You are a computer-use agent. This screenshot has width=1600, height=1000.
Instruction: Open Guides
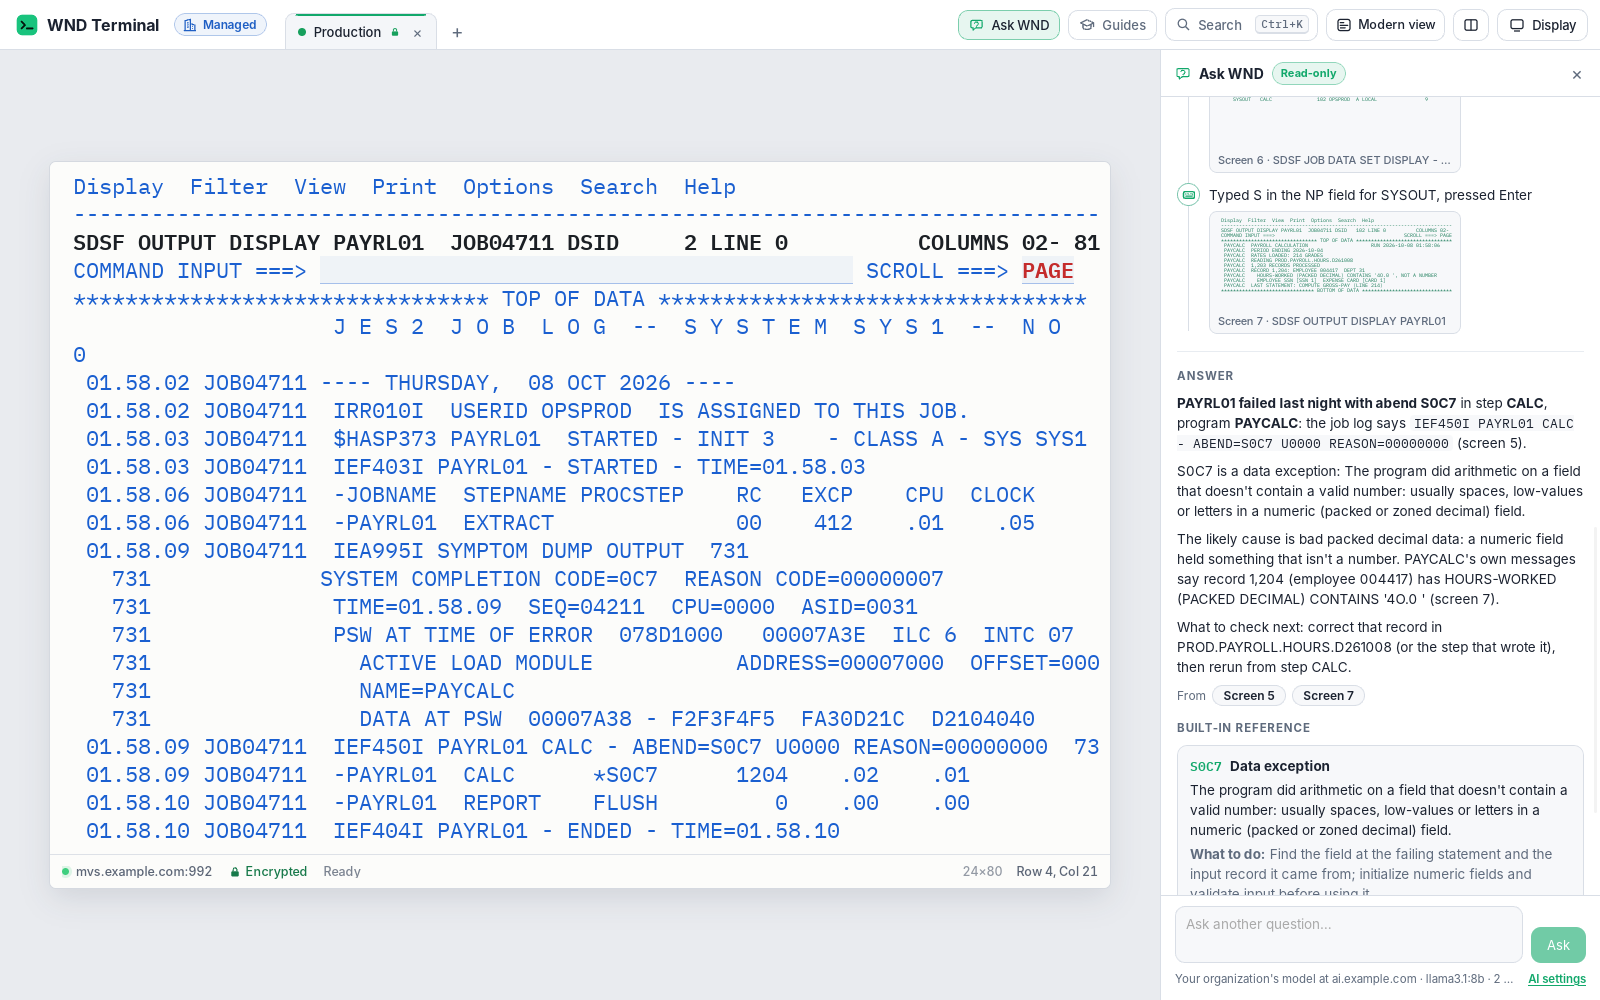(x=1112, y=25)
